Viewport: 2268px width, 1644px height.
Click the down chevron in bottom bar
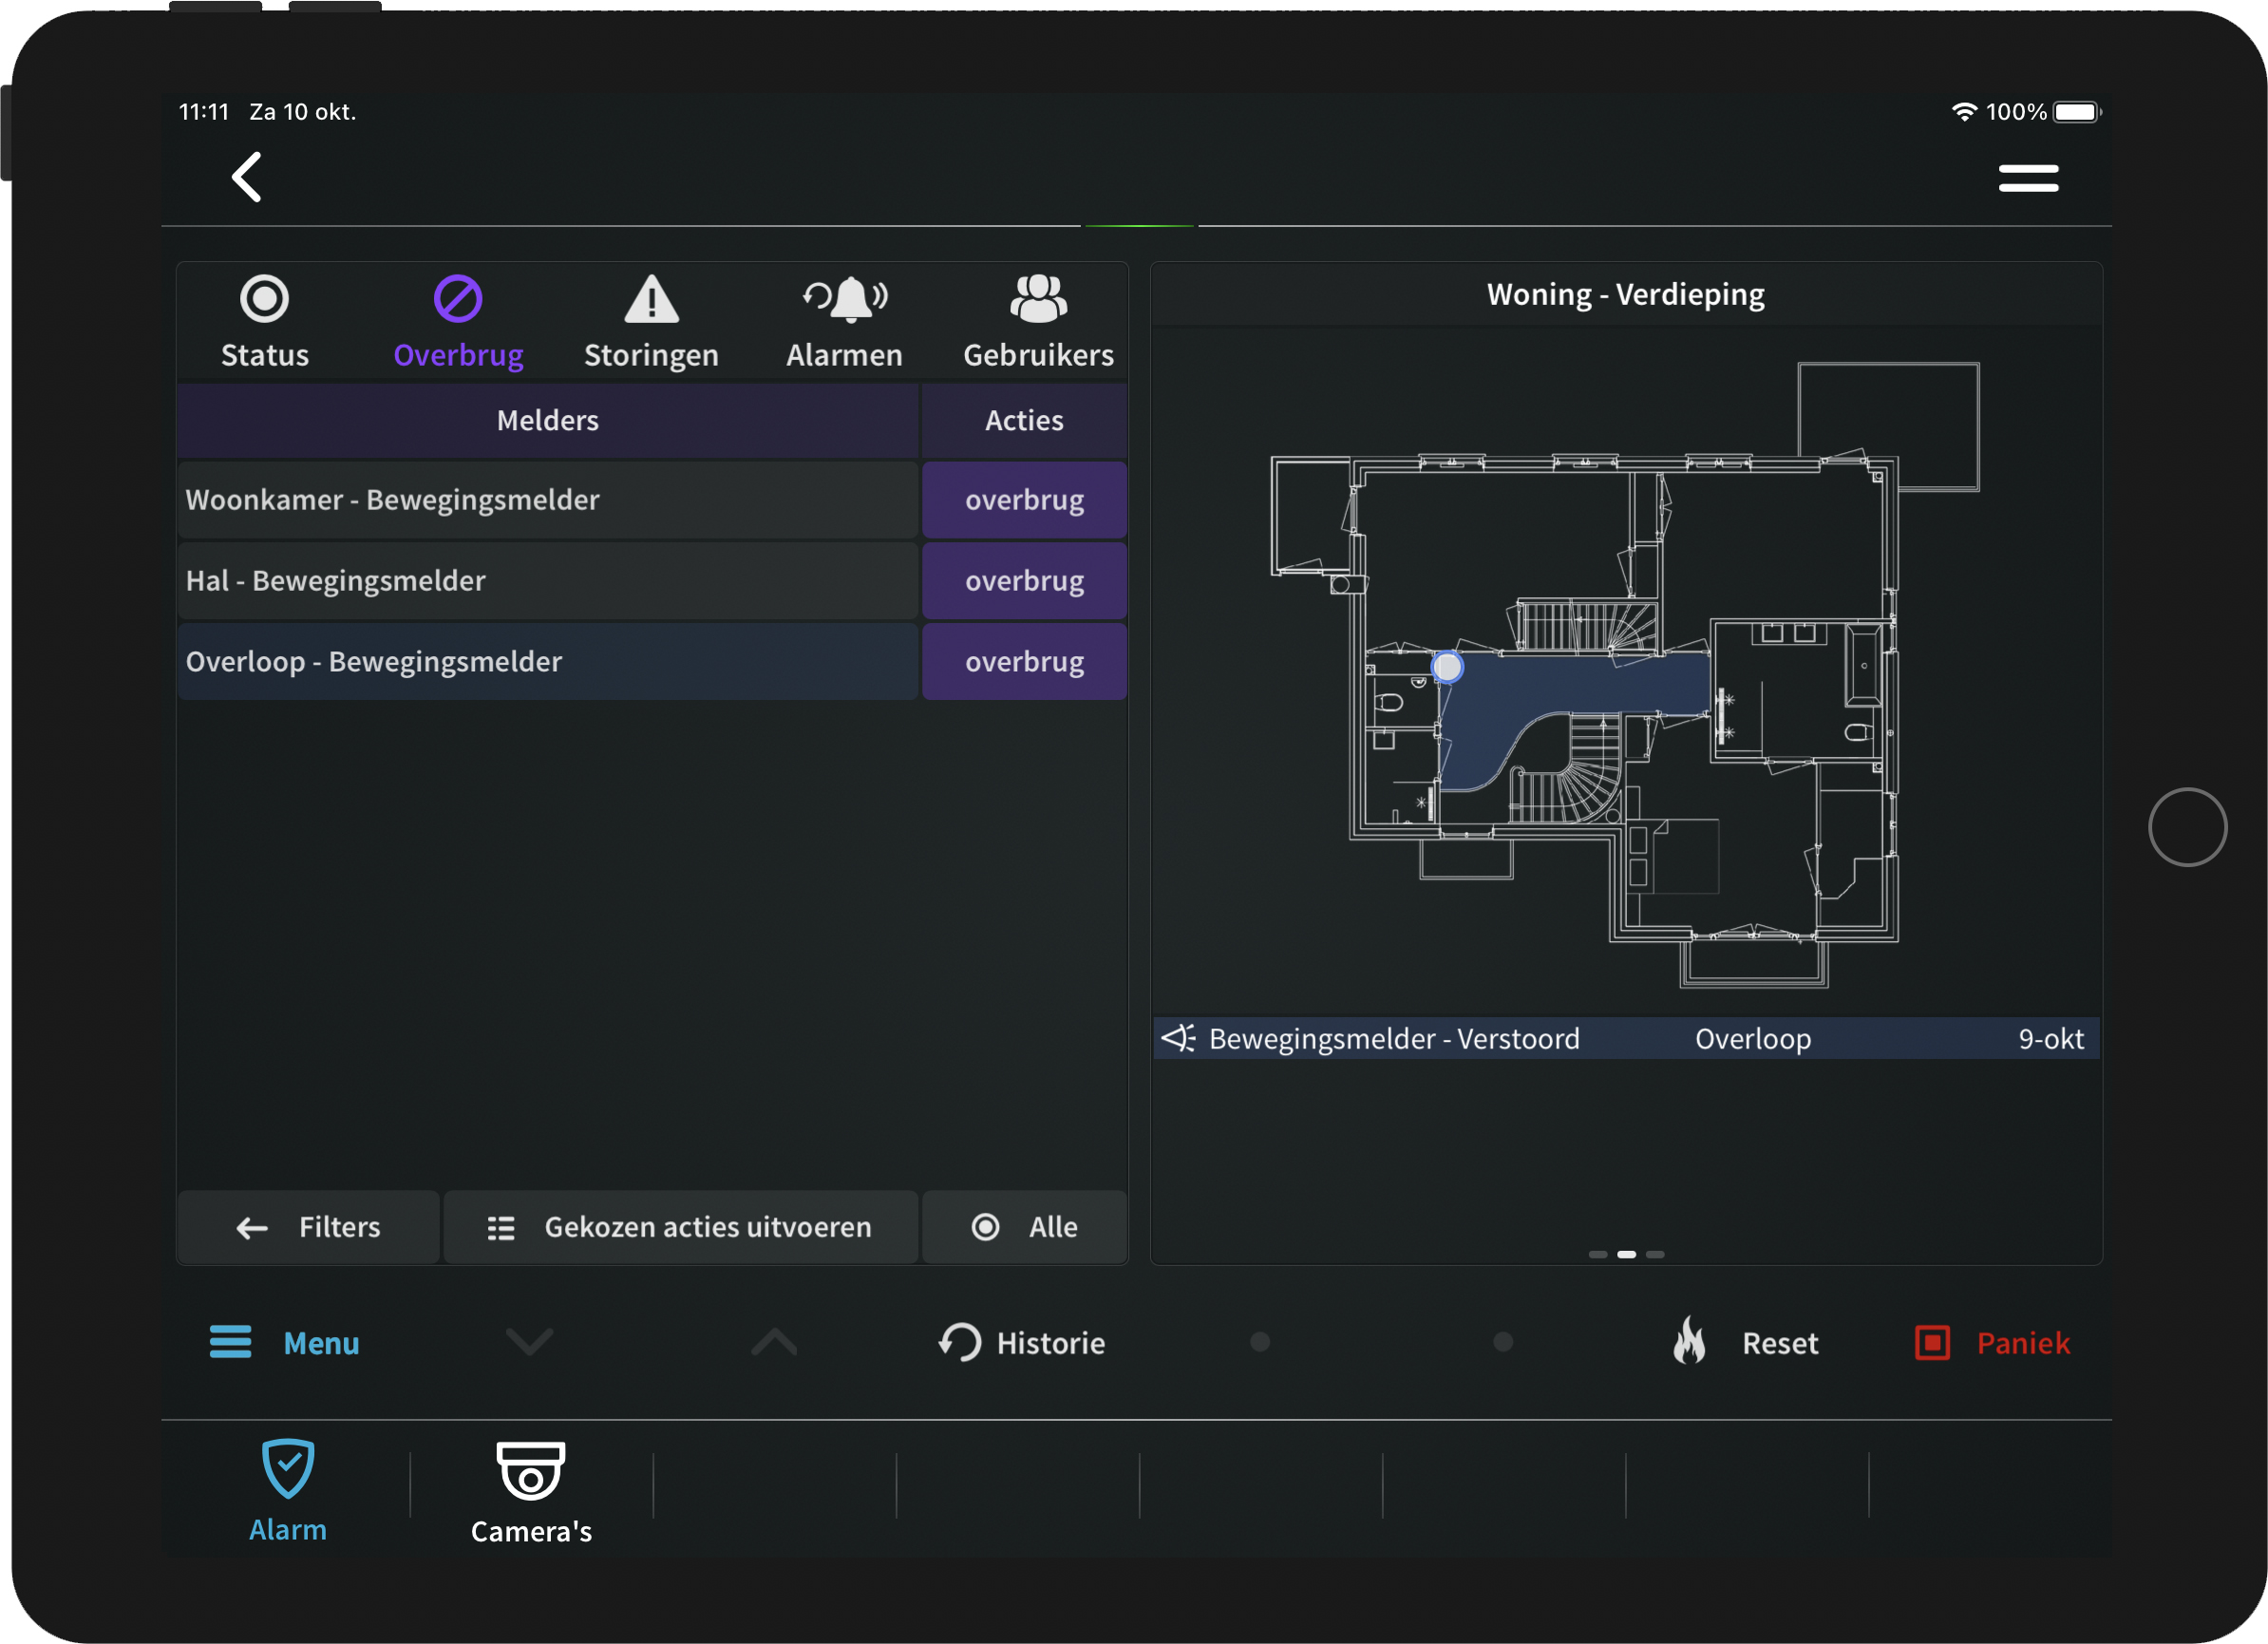coord(529,1342)
